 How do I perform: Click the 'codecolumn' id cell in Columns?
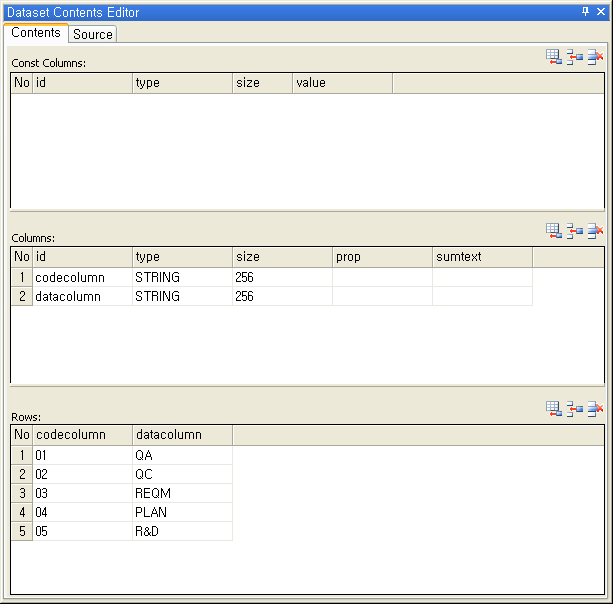(x=82, y=277)
